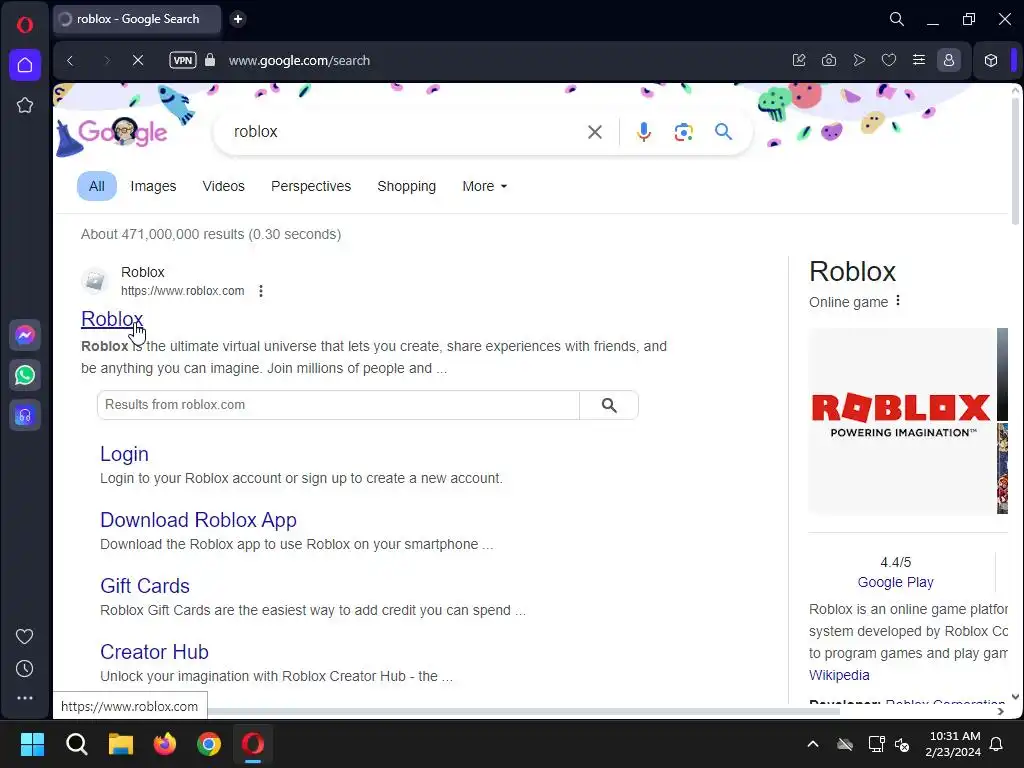Start voice search with microphone icon
The width and height of the screenshot is (1024, 768).
643,132
